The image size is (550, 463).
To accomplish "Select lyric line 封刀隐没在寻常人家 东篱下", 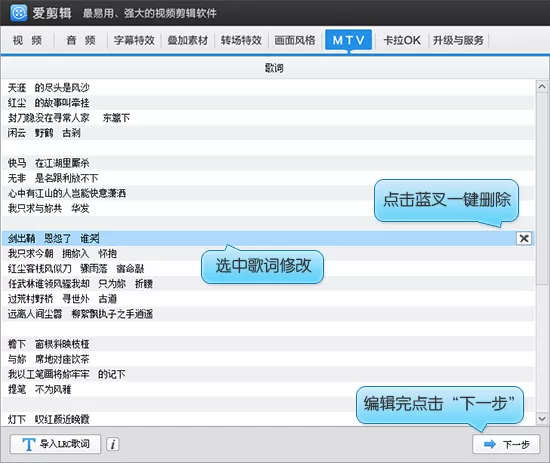I will [x=268, y=118].
